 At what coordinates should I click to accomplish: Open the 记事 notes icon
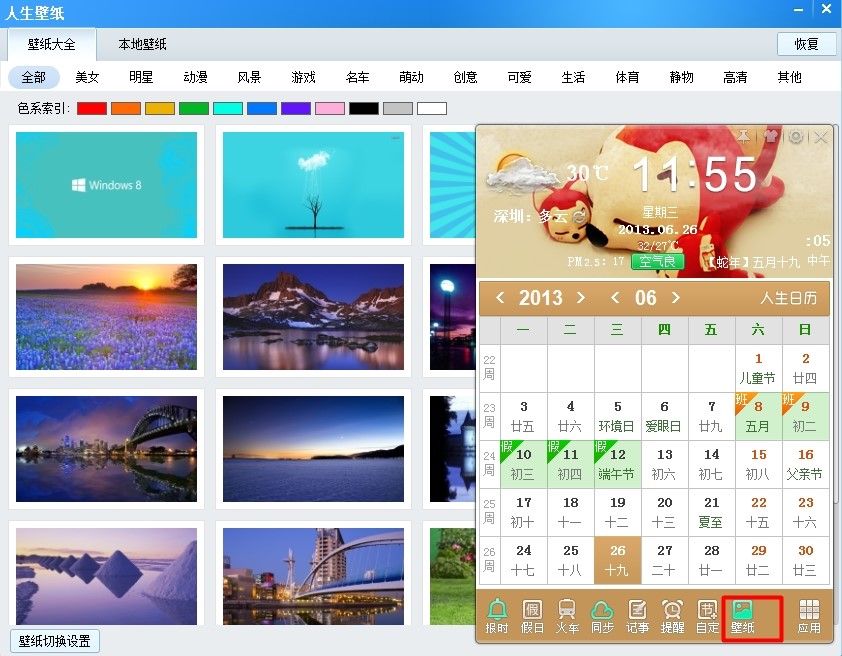point(637,616)
